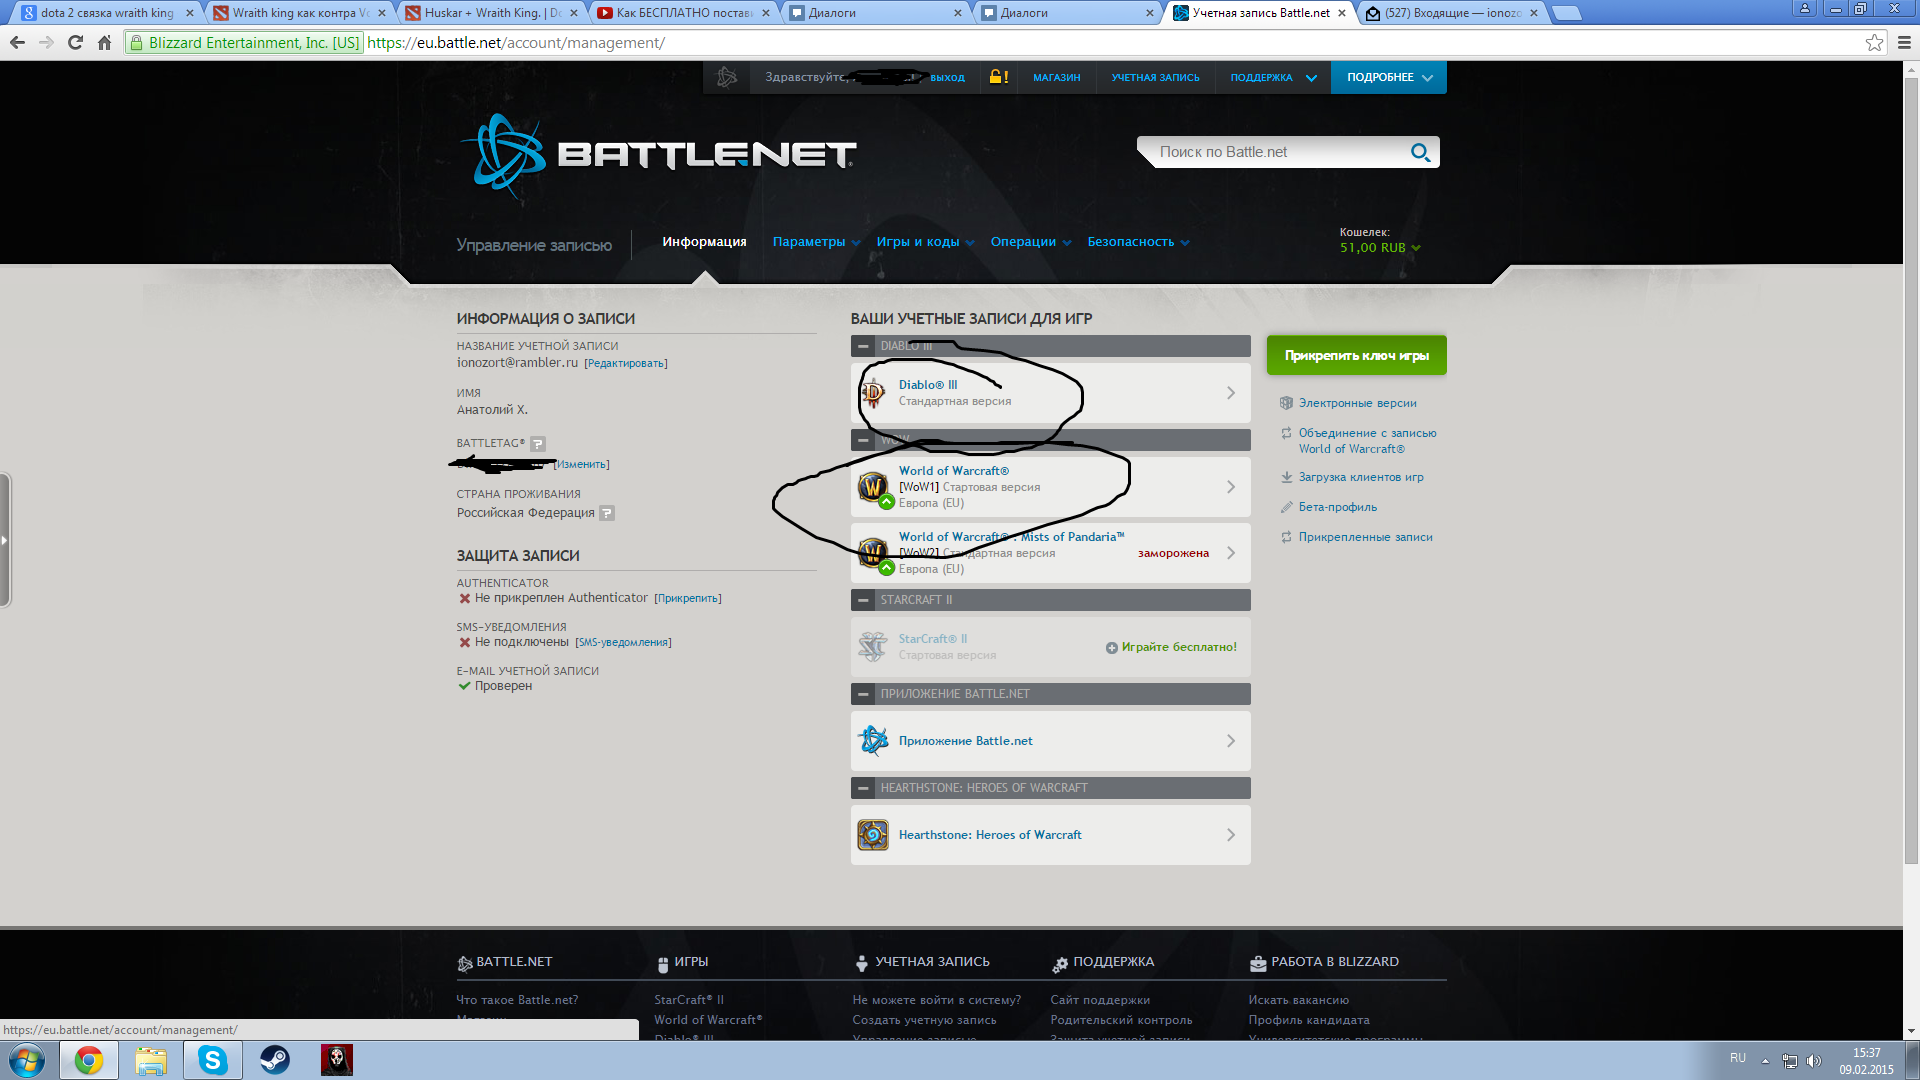The height and width of the screenshot is (1080, 1920).
Task: Click the lock warning icon in top bar
Action: 997,77
